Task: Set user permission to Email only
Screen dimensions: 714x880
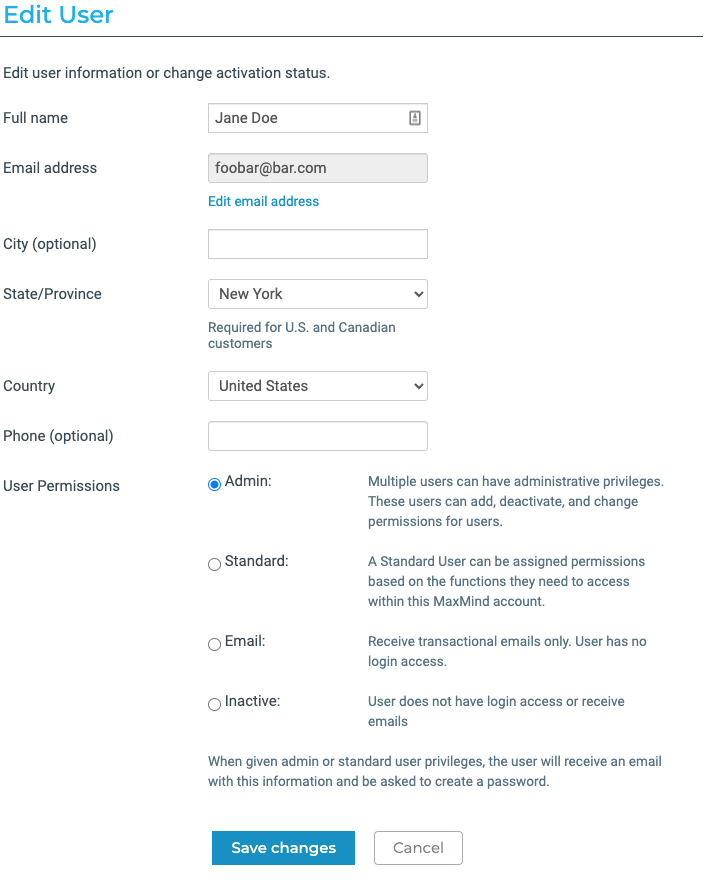Action: pos(214,645)
